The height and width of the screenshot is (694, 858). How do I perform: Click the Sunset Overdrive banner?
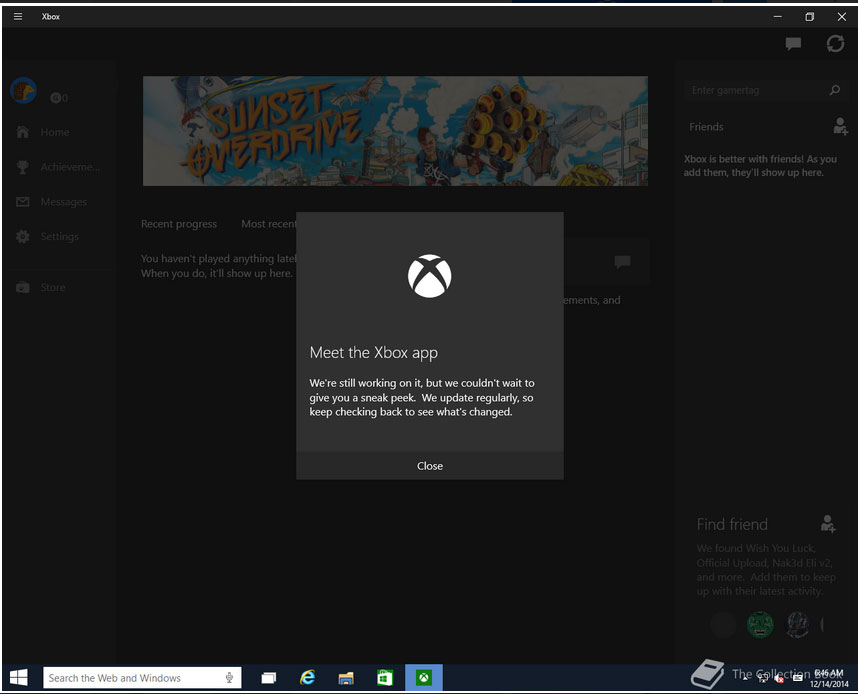[x=395, y=131]
